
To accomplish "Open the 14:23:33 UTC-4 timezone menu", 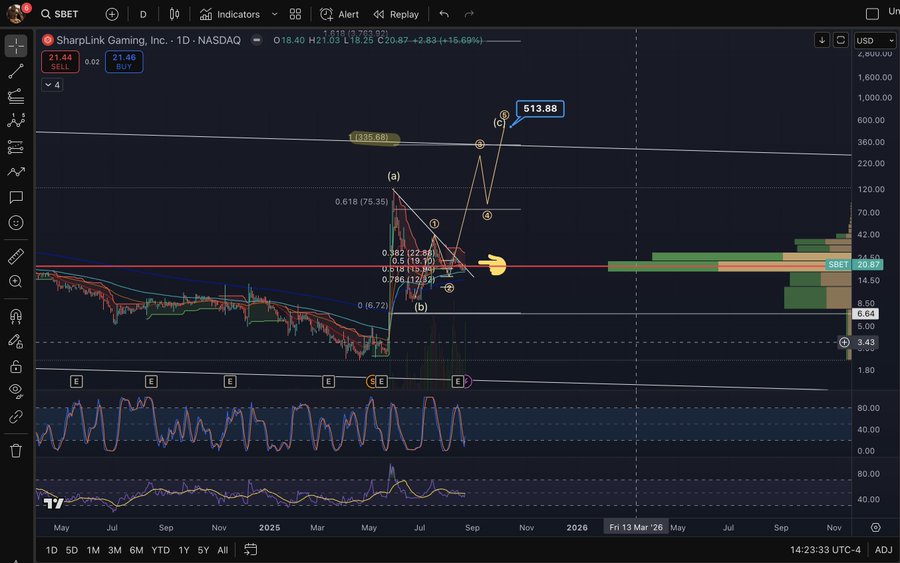I will [825, 550].
